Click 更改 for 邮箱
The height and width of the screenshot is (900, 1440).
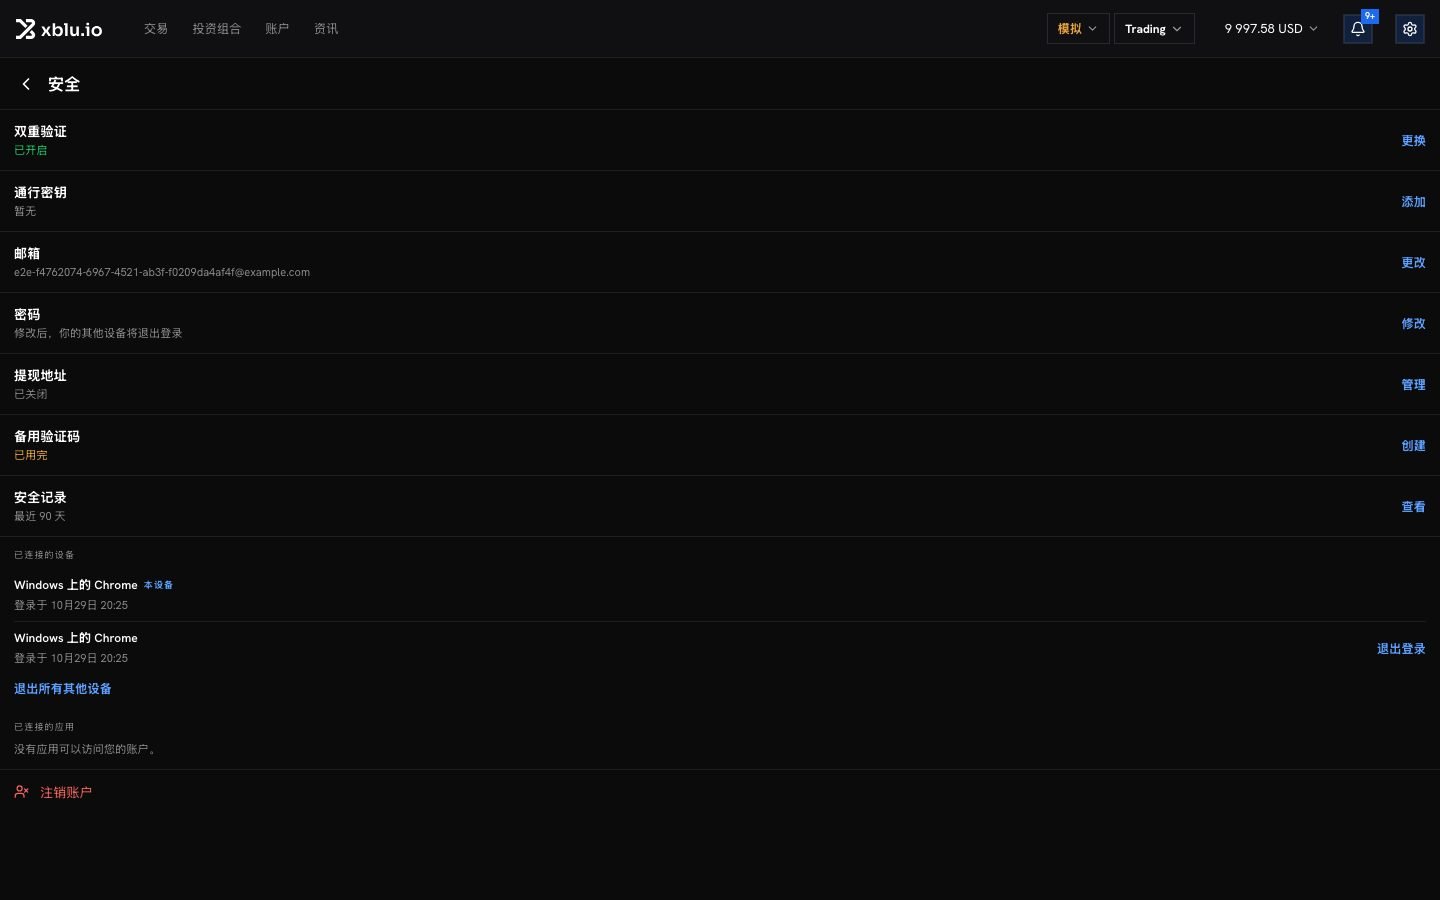(1413, 263)
